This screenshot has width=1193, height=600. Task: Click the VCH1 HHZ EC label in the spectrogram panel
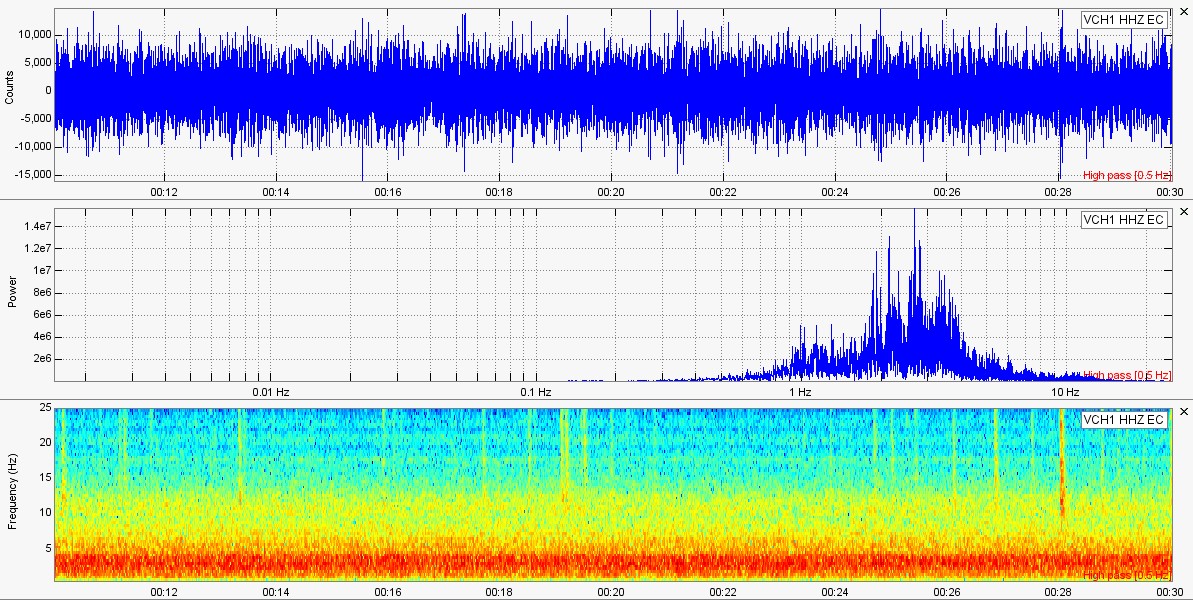pyautogui.click(x=1124, y=420)
